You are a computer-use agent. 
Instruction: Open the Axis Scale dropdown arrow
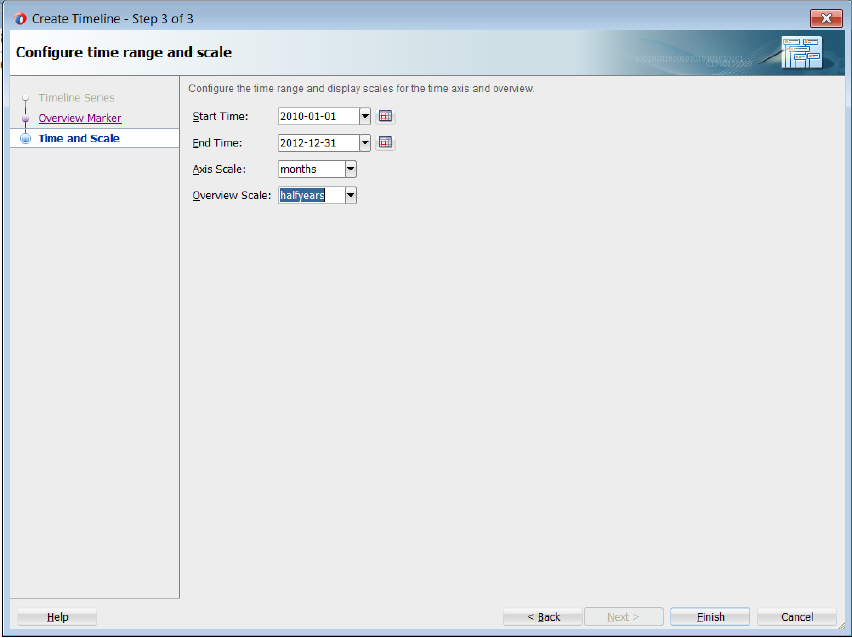(350, 169)
